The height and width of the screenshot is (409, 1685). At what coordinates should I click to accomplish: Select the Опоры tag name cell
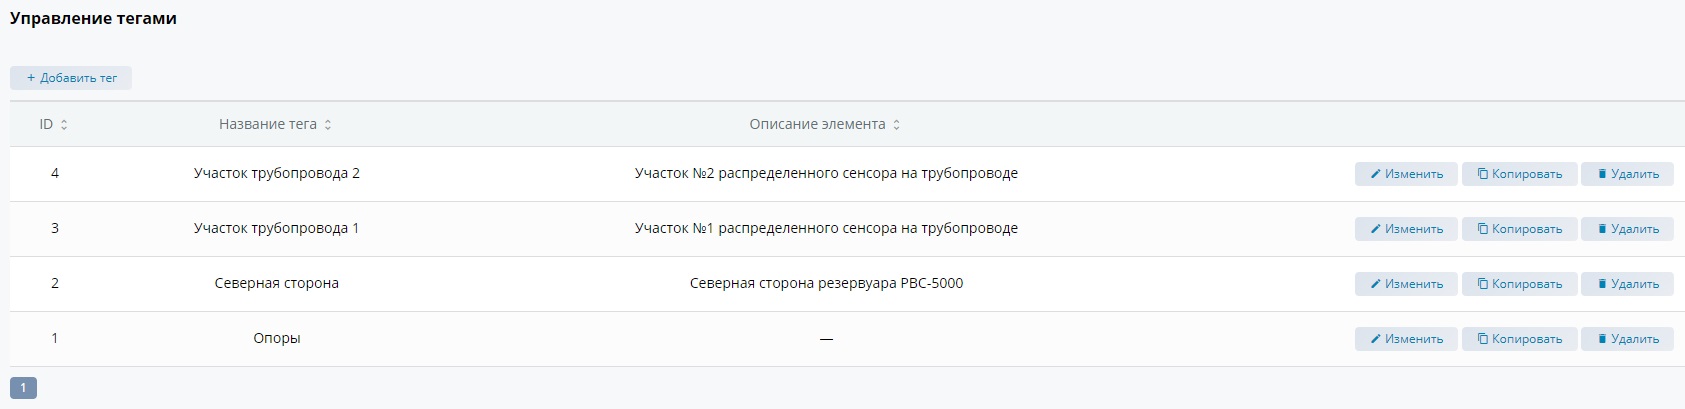pyautogui.click(x=277, y=339)
